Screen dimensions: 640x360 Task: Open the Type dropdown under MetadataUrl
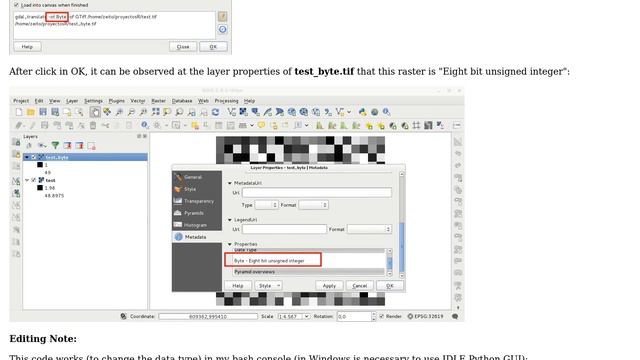(x=267, y=205)
